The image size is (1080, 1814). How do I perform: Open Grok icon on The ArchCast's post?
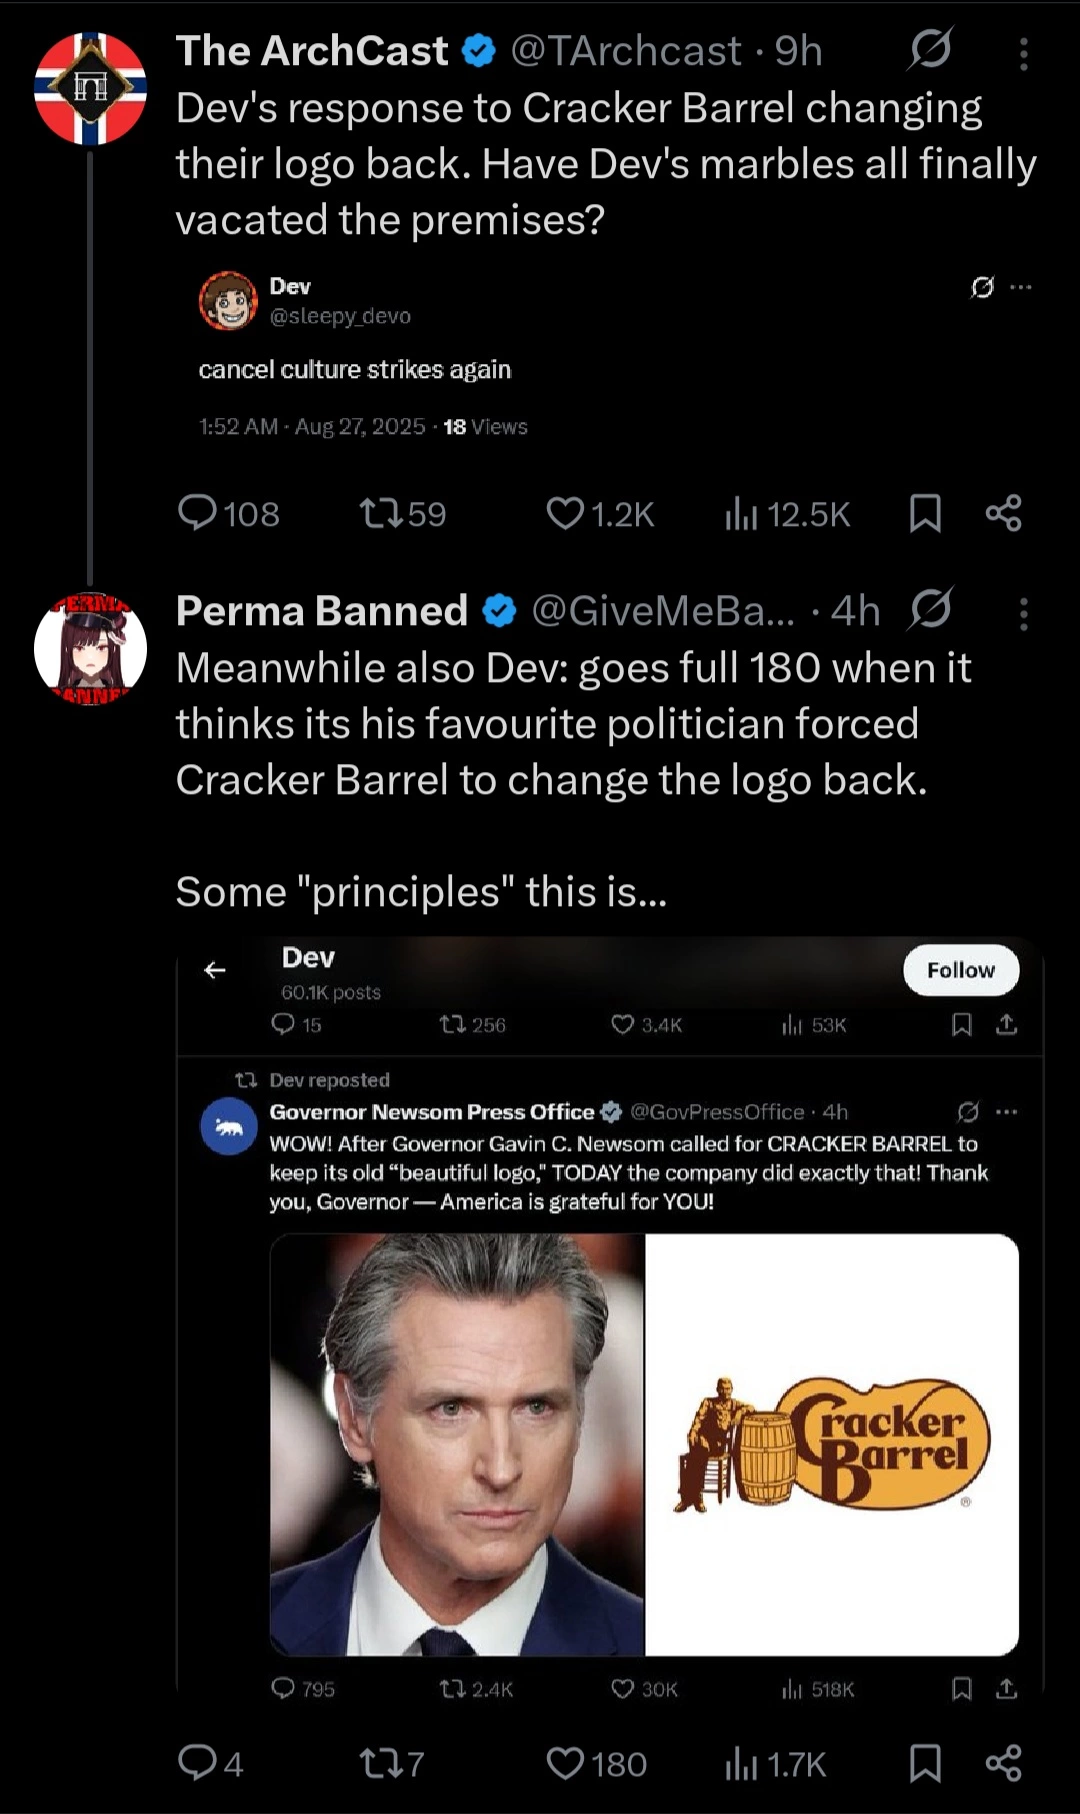click(930, 48)
